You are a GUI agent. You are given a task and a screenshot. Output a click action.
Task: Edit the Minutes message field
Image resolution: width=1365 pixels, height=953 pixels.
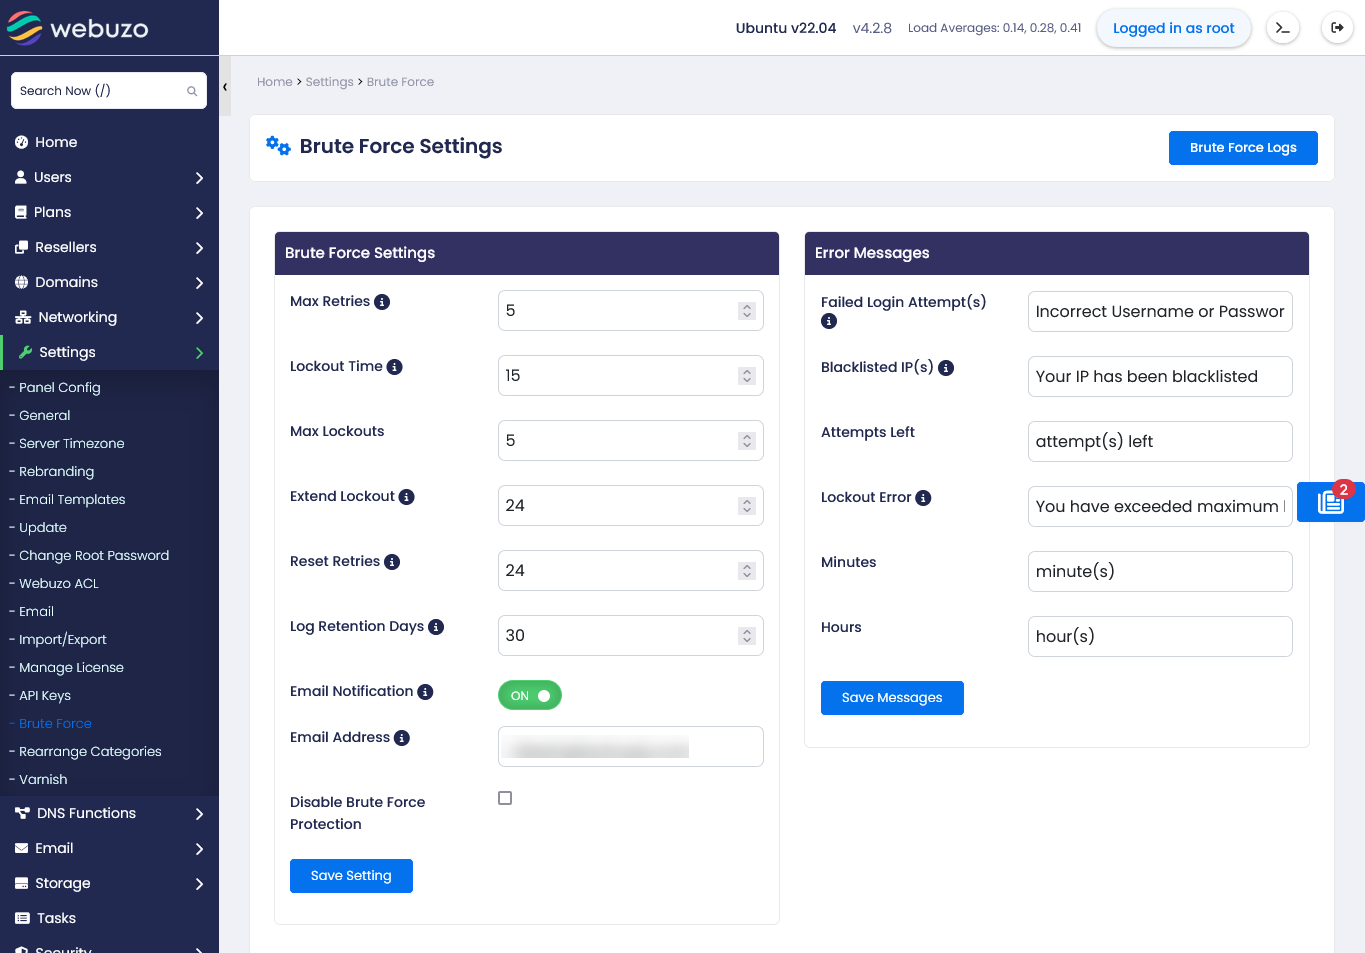[x=1160, y=572]
